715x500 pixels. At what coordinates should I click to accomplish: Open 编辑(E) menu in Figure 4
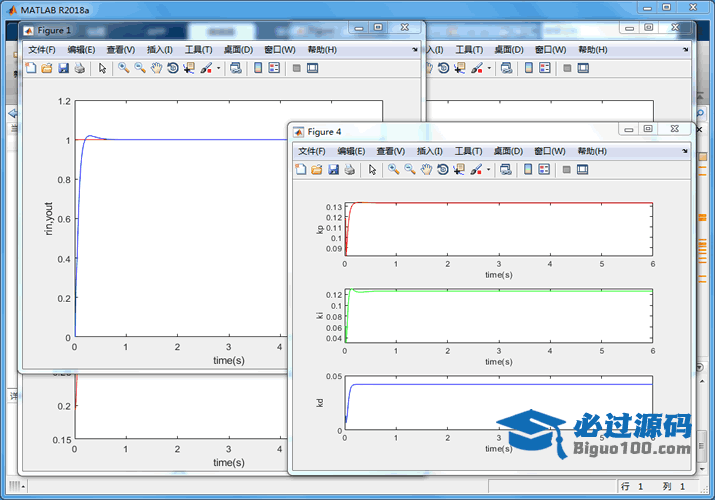[x=351, y=151]
